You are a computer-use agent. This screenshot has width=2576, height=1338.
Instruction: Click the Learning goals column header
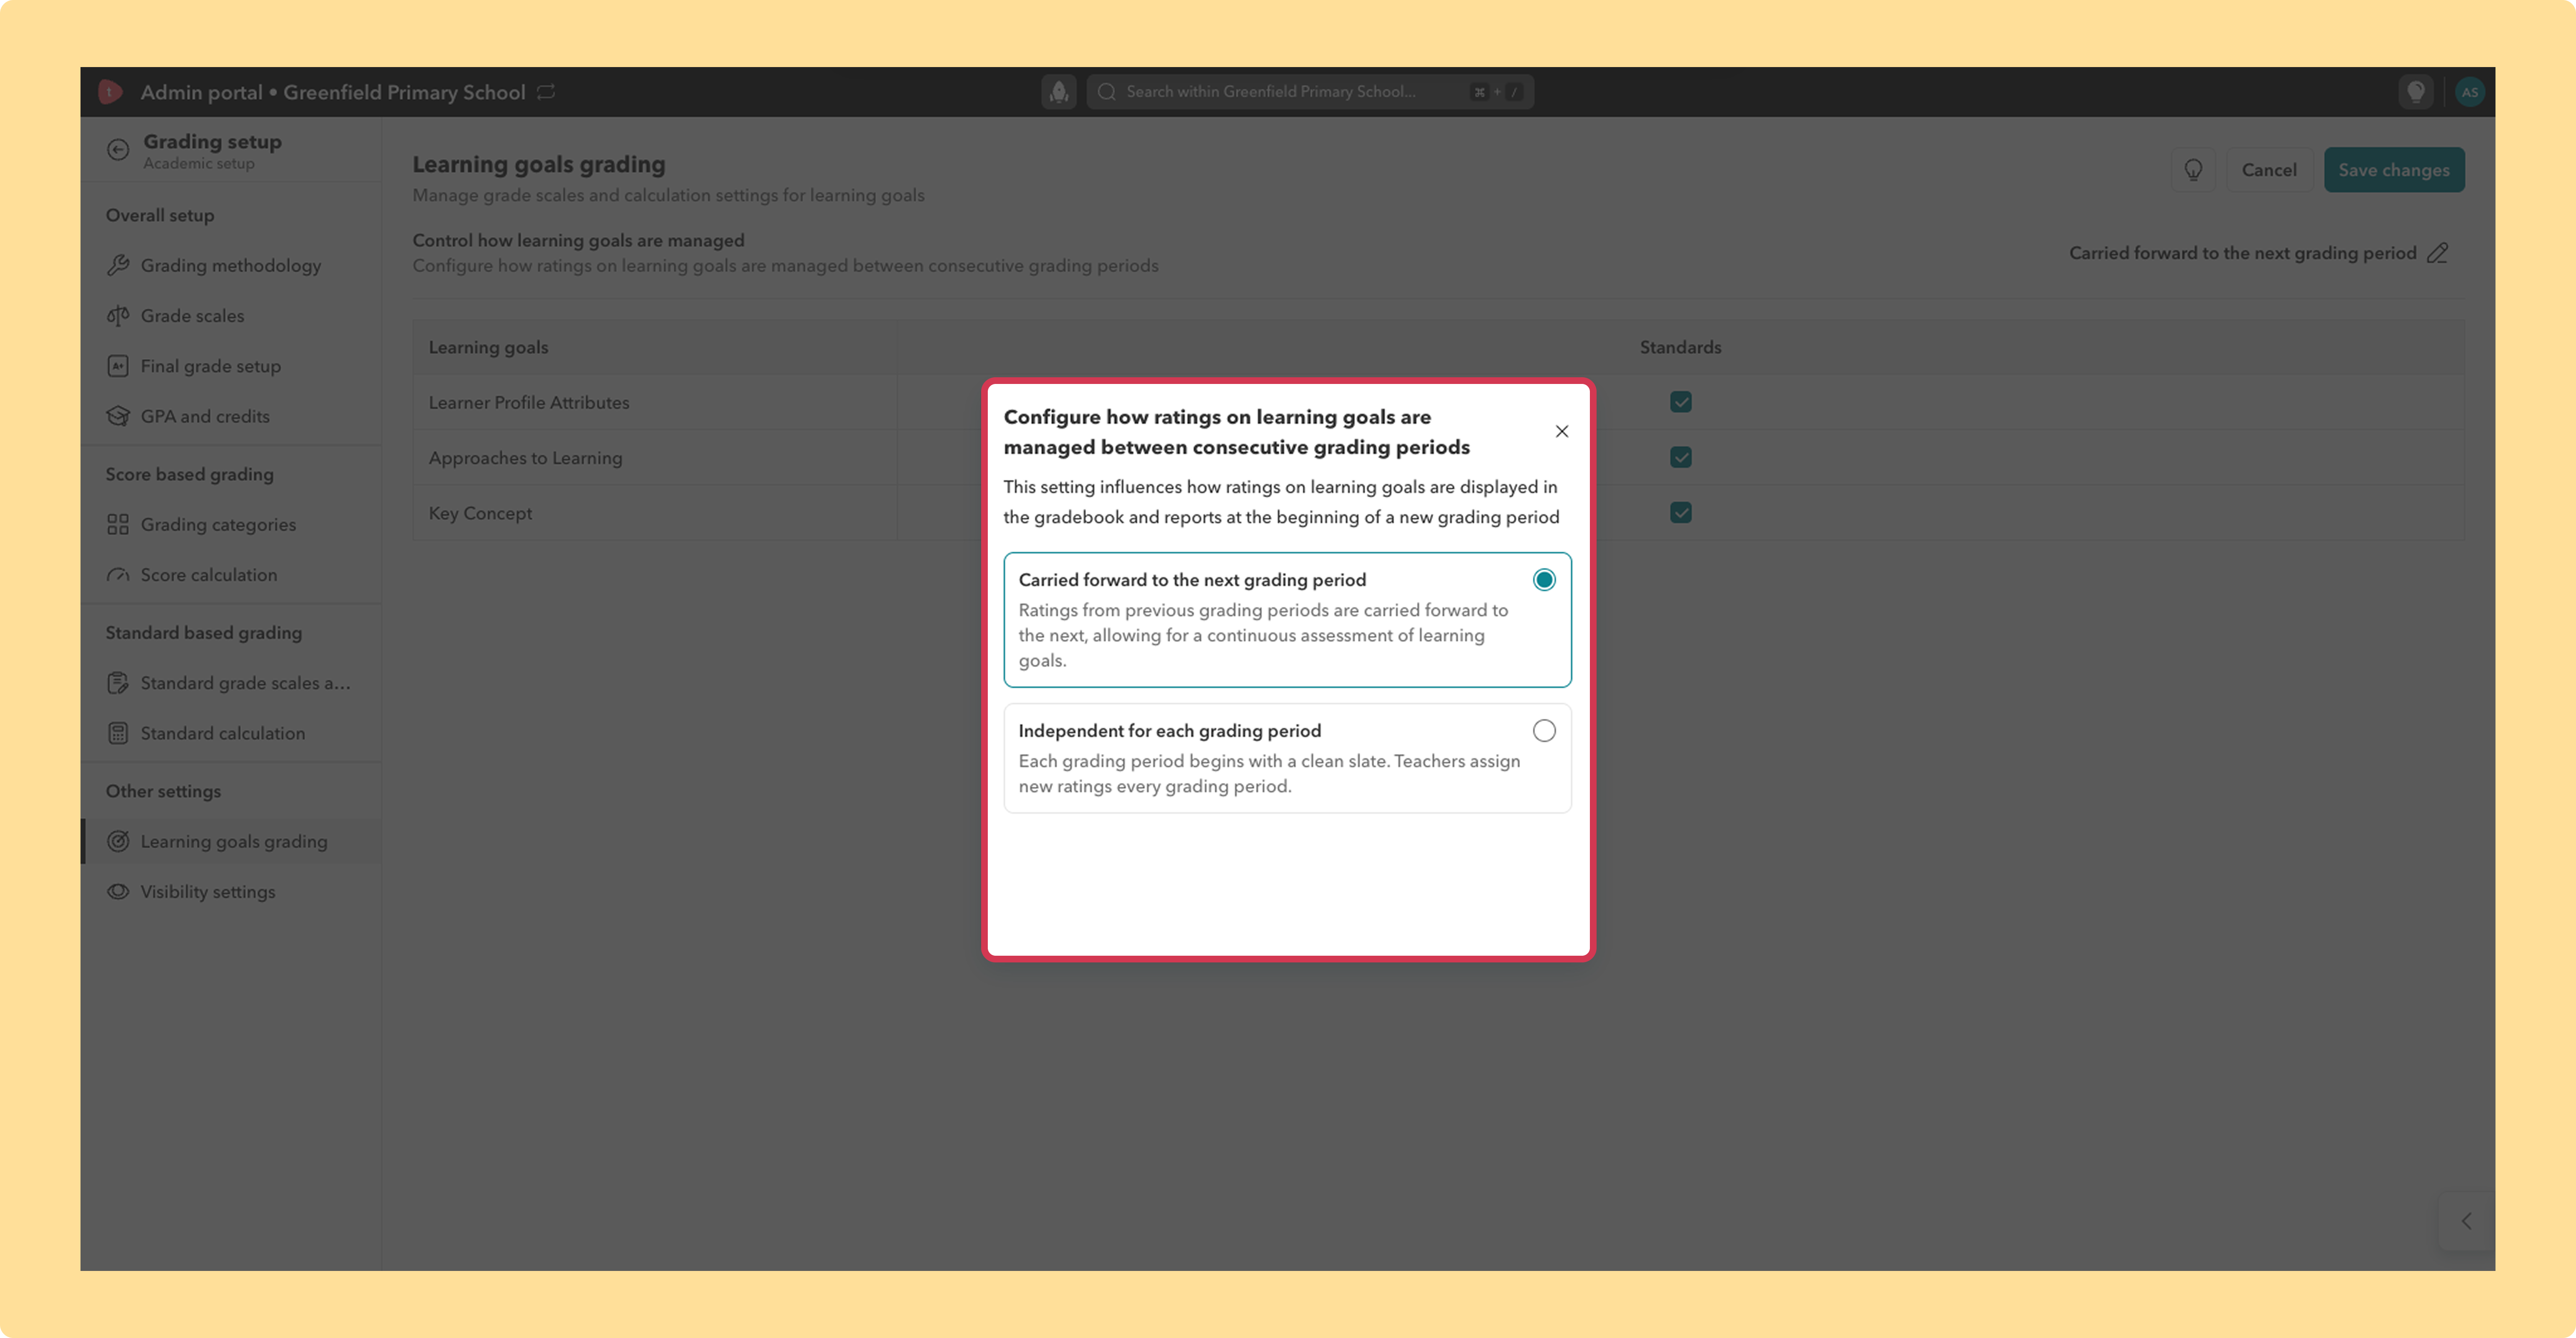coord(488,347)
